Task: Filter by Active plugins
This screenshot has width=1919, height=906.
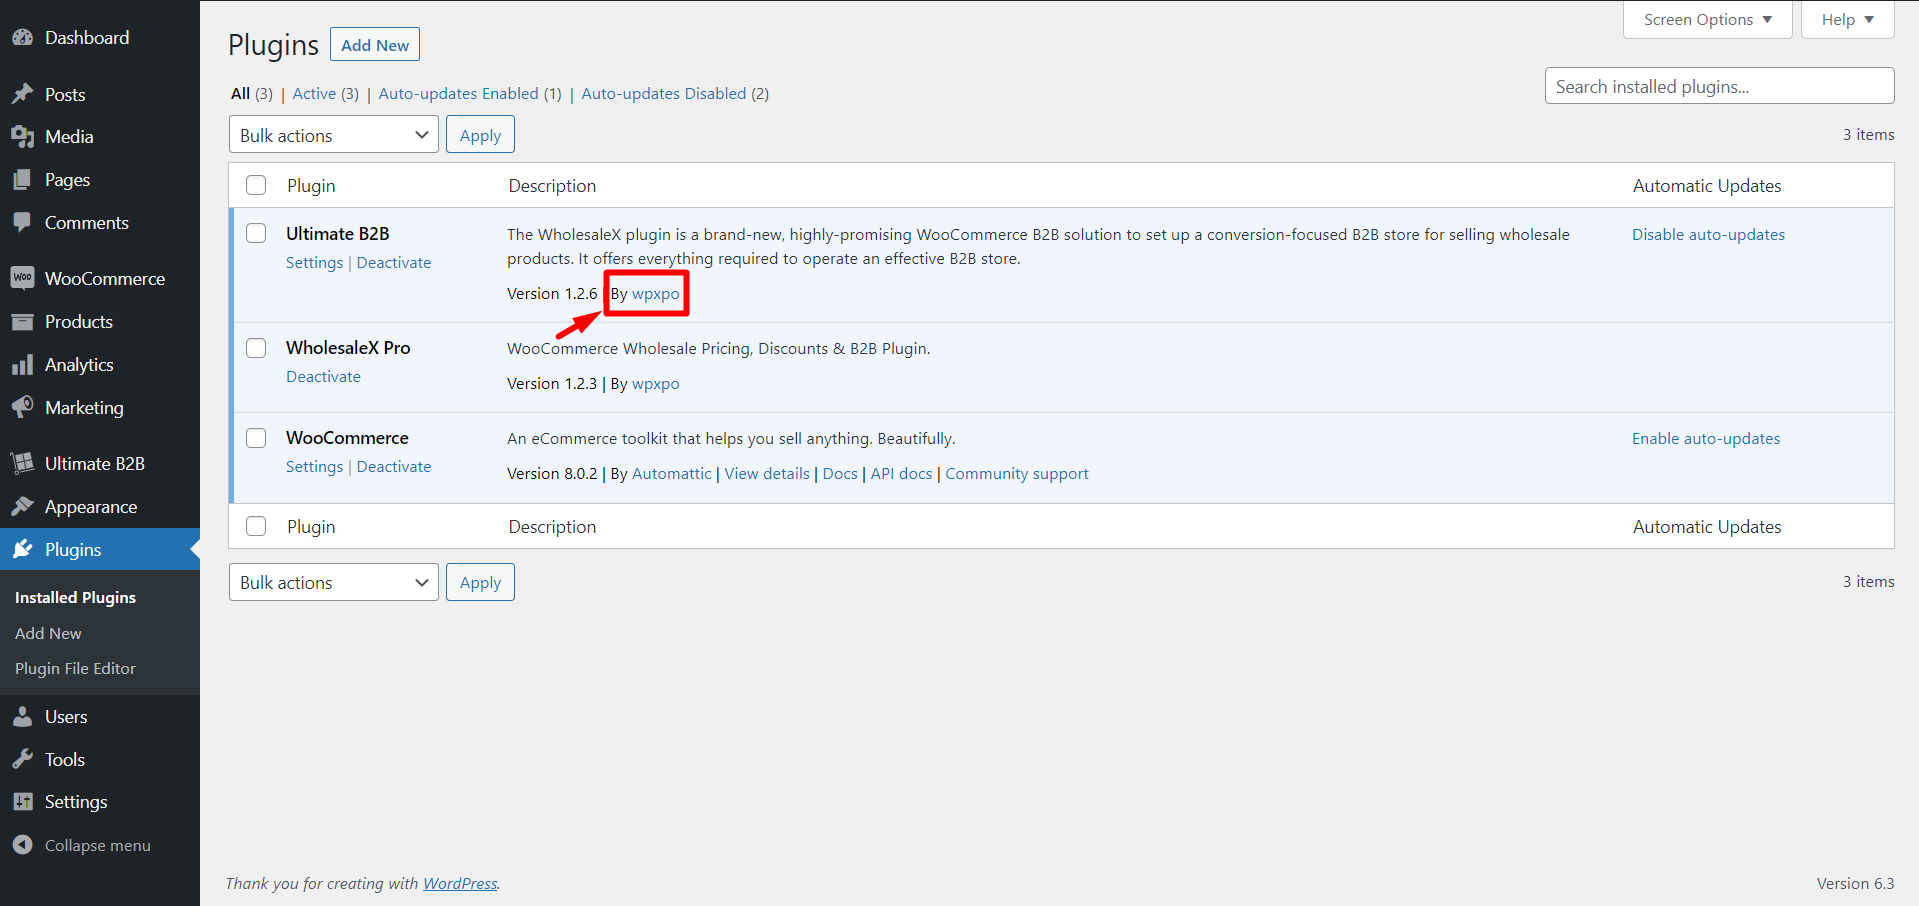Action: 314,93
